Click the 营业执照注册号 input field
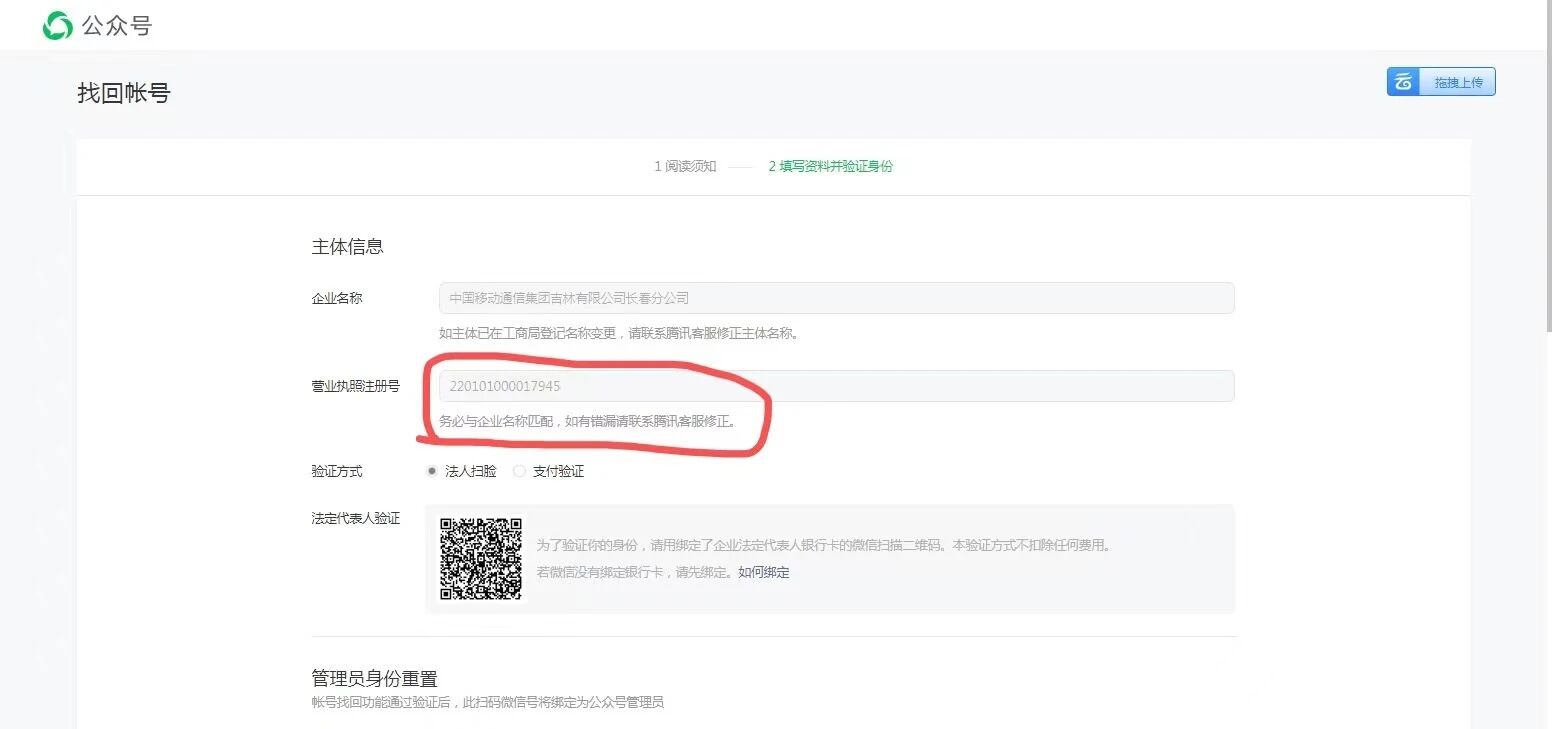This screenshot has height=729, width=1552. 836,386
